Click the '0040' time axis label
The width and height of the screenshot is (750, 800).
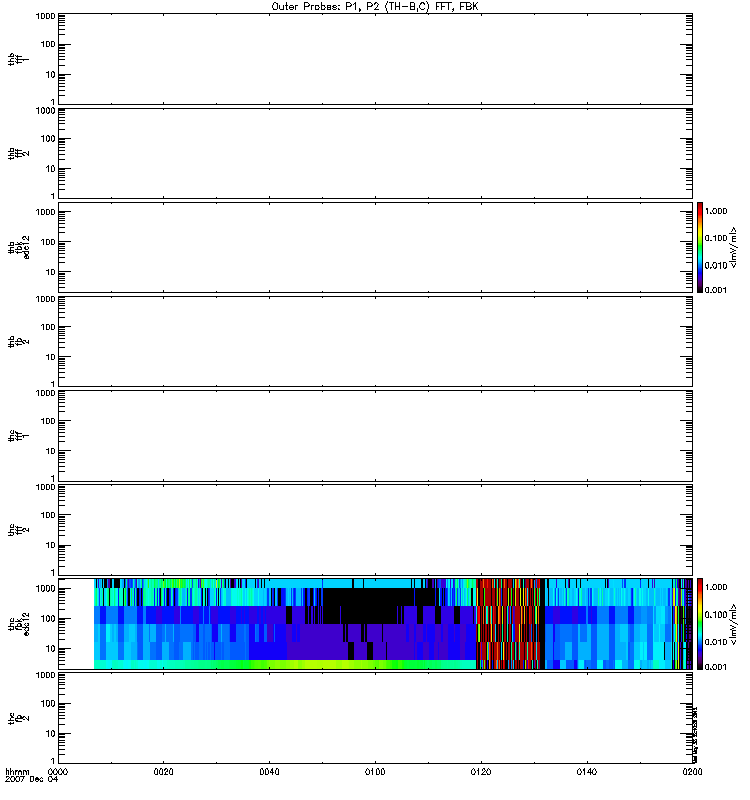click(269, 772)
